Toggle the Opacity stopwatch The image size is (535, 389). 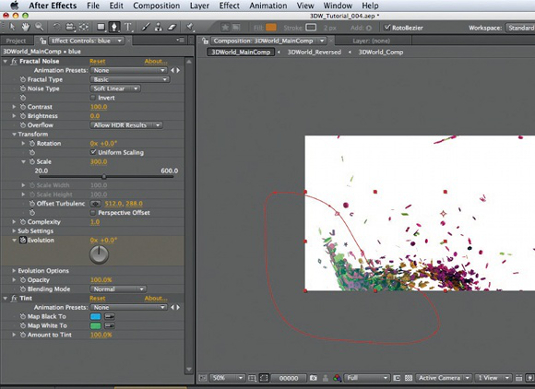[23, 280]
